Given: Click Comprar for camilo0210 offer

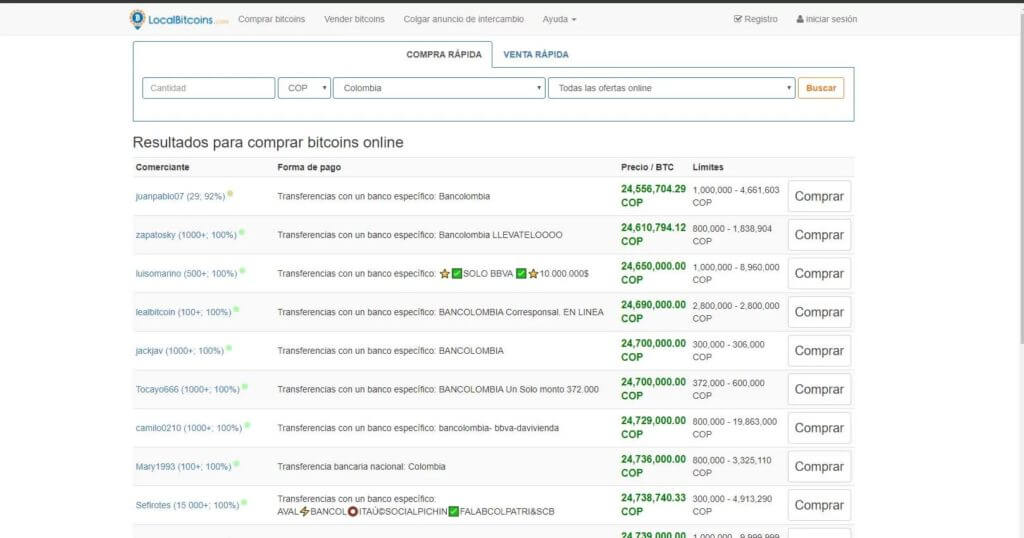Looking at the screenshot, I should (819, 428).
